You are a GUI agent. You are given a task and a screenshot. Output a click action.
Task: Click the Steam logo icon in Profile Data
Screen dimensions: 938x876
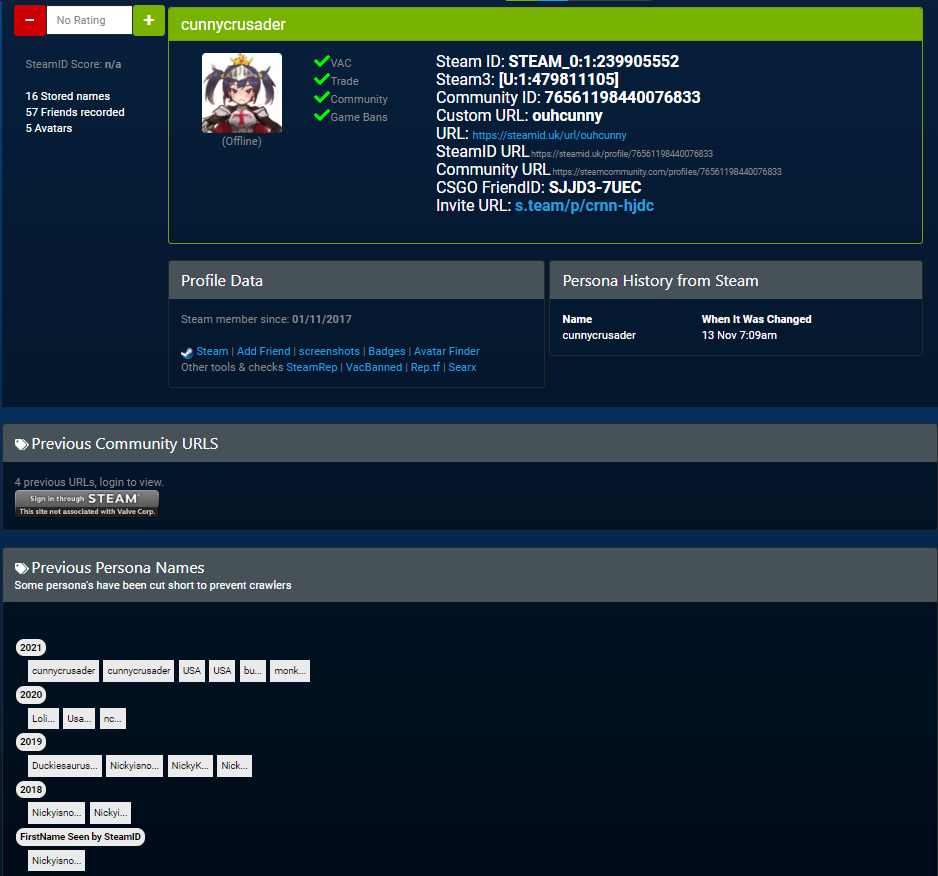[x=187, y=352]
